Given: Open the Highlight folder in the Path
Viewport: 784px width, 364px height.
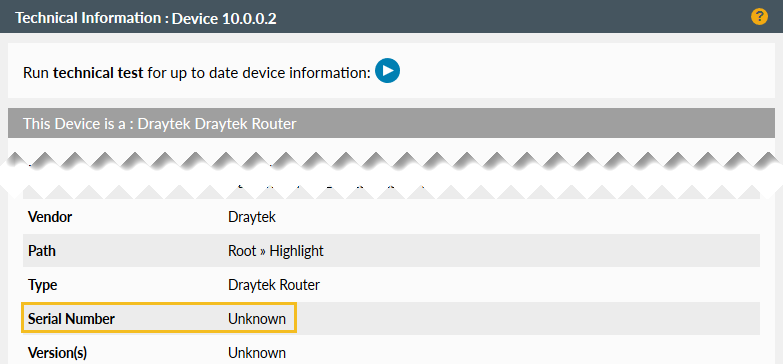Looking at the screenshot, I should point(296,251).
